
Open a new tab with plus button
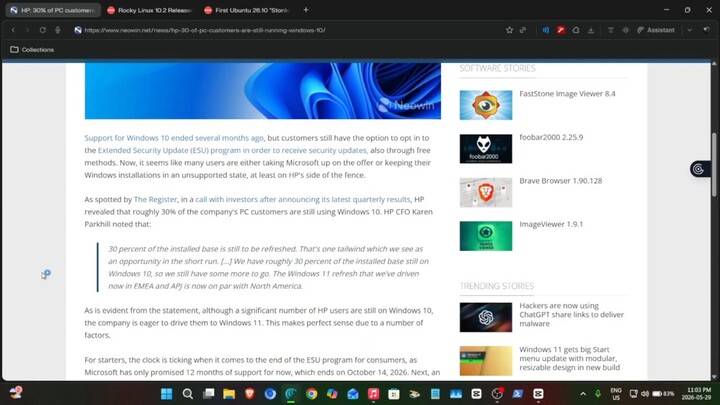[306, 10]
